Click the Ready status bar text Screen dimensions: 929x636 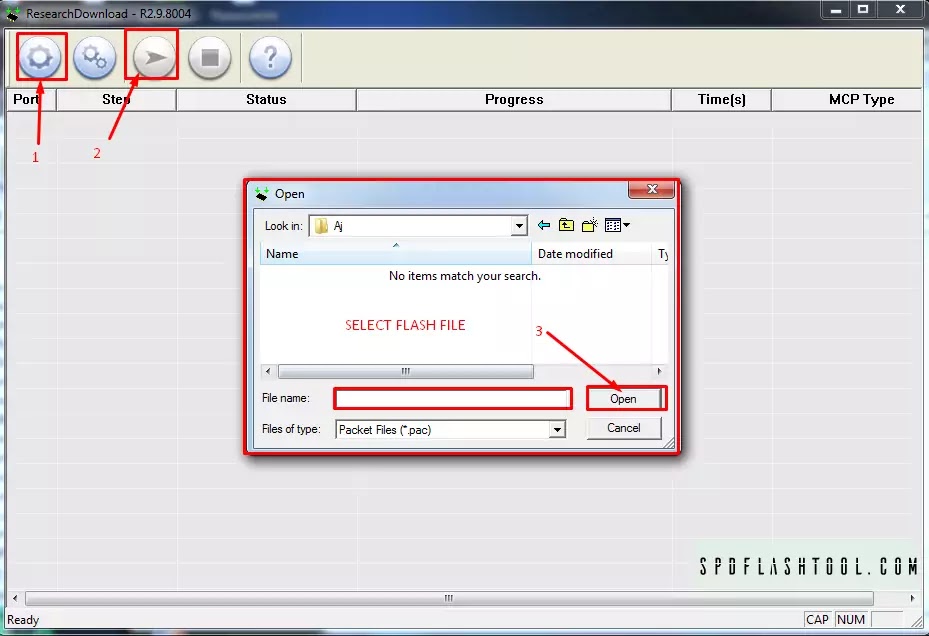23,620
